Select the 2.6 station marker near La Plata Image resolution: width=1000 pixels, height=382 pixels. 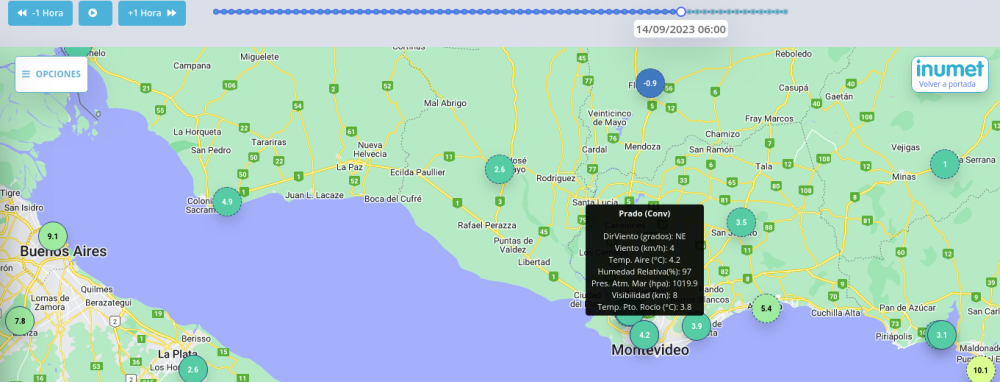[193, 370]
